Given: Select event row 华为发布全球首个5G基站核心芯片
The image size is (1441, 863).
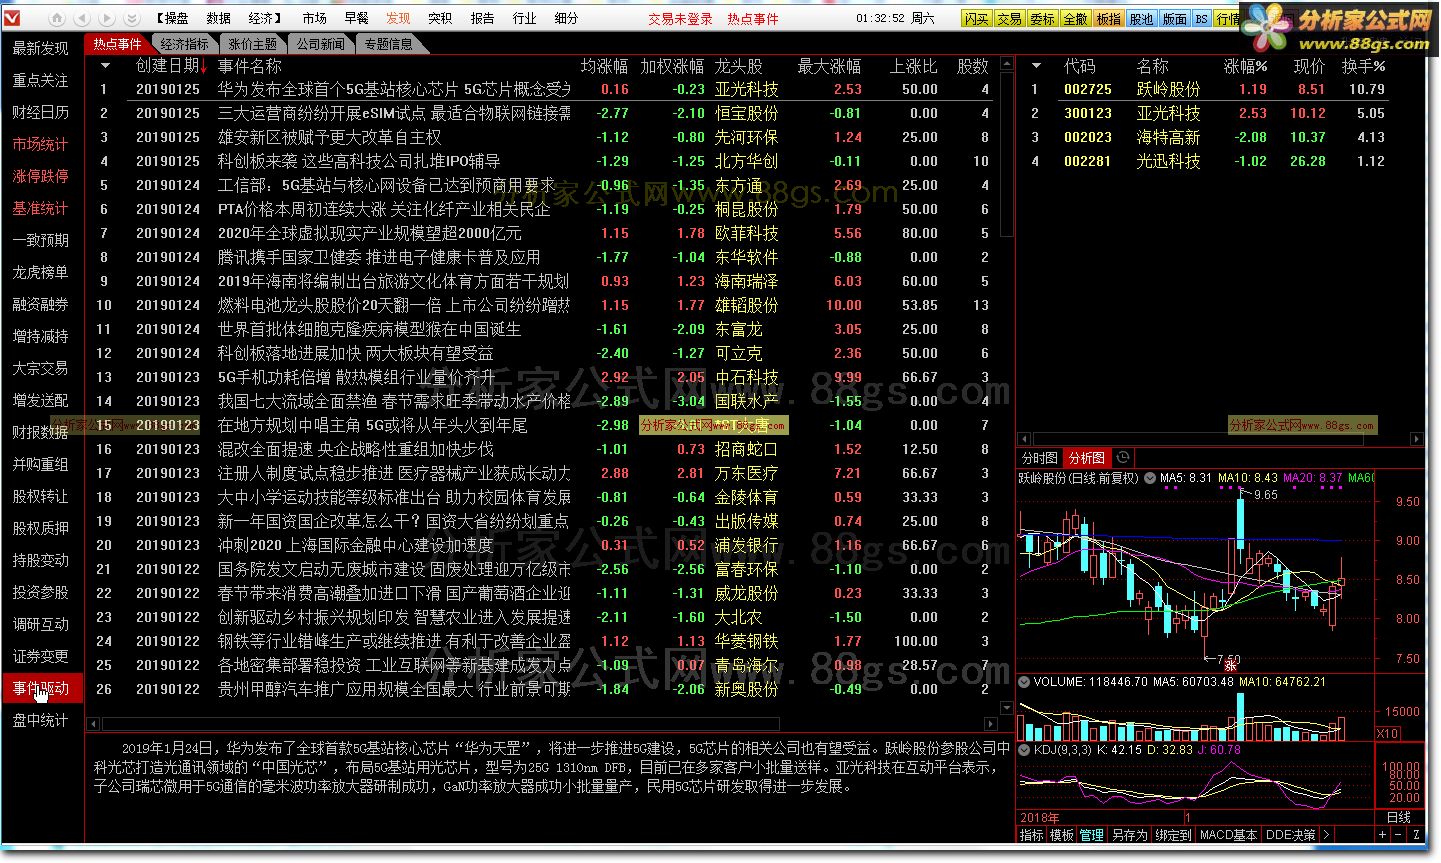Looking at the screenshot, I should click(542, 89).
